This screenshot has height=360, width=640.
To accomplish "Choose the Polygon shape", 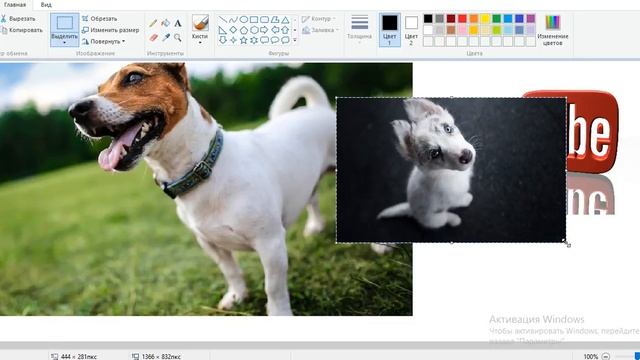I will (x=275, y=20).
